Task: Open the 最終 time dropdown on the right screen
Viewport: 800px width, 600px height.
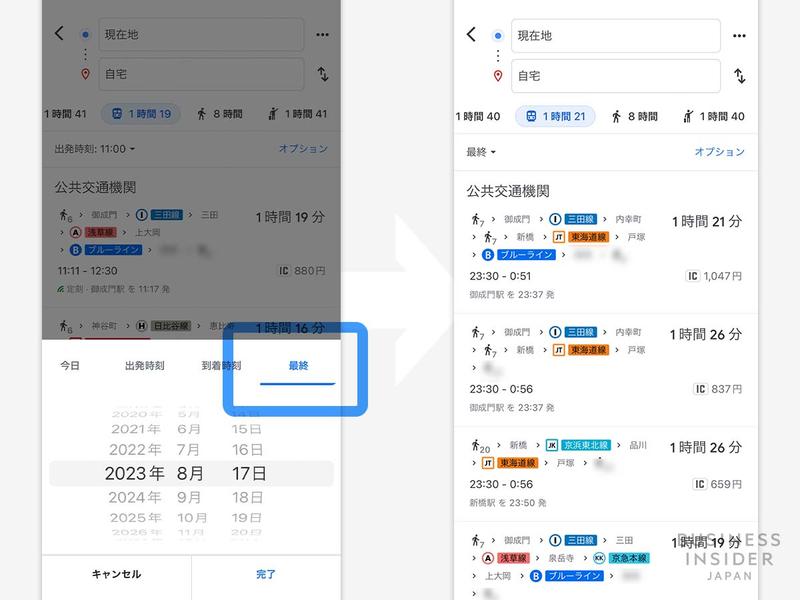Action: point(481,152)
